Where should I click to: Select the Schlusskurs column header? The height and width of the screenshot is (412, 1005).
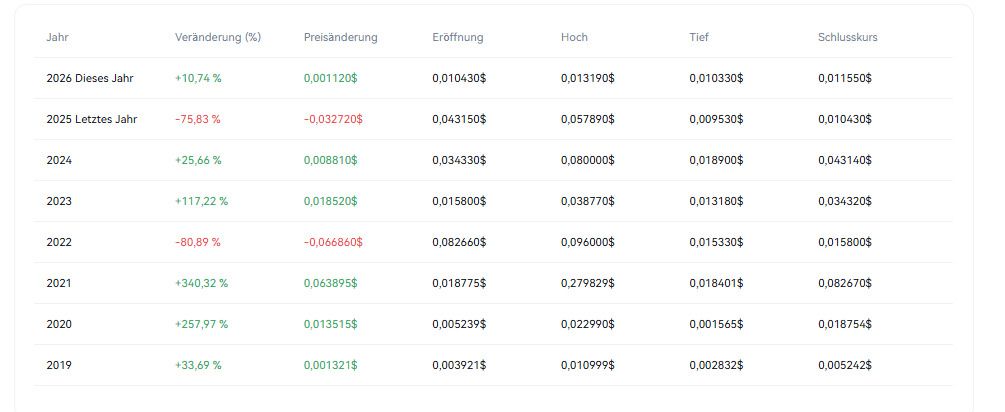coord(847,38)
